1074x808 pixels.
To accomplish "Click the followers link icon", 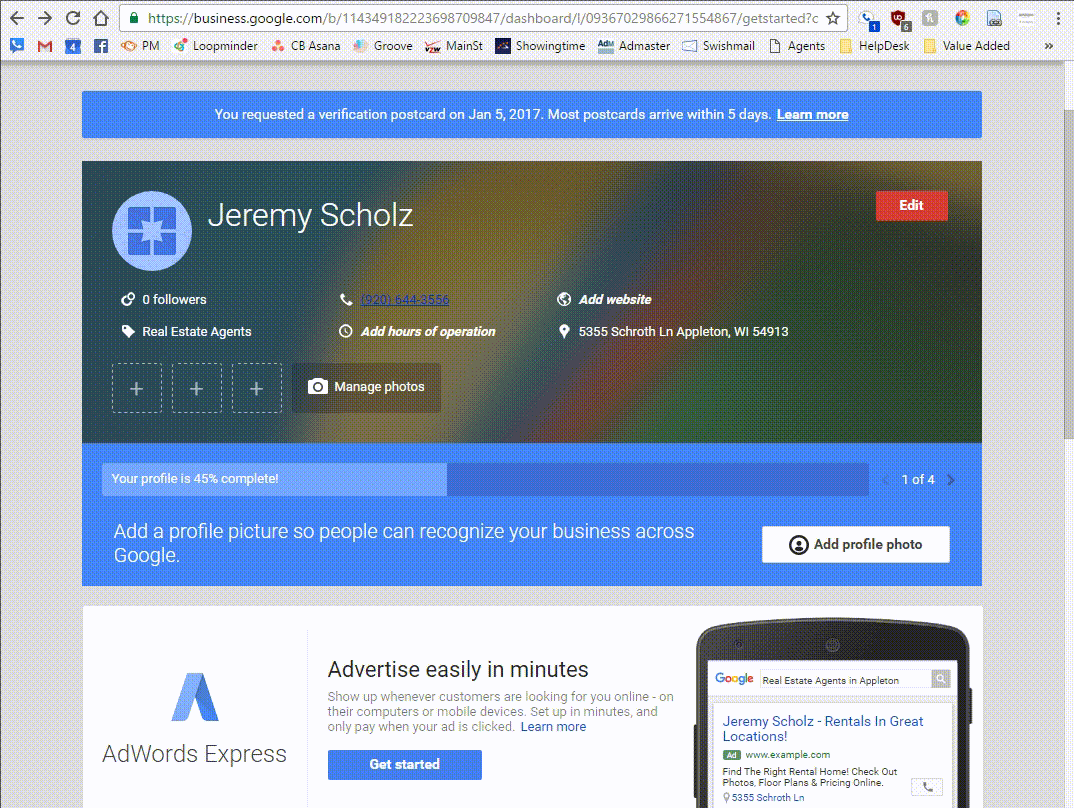I will click(127, 299).
